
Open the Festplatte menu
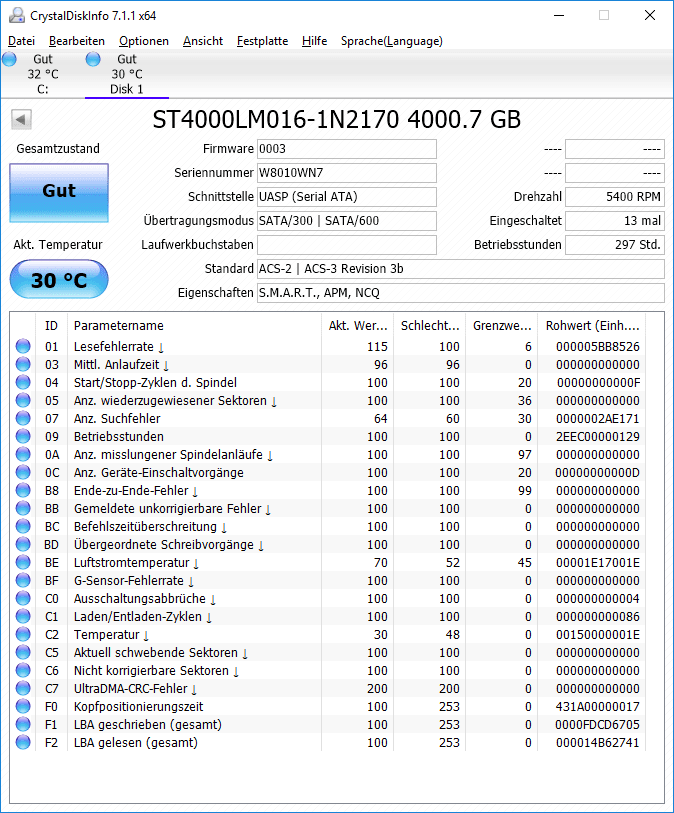262,41
